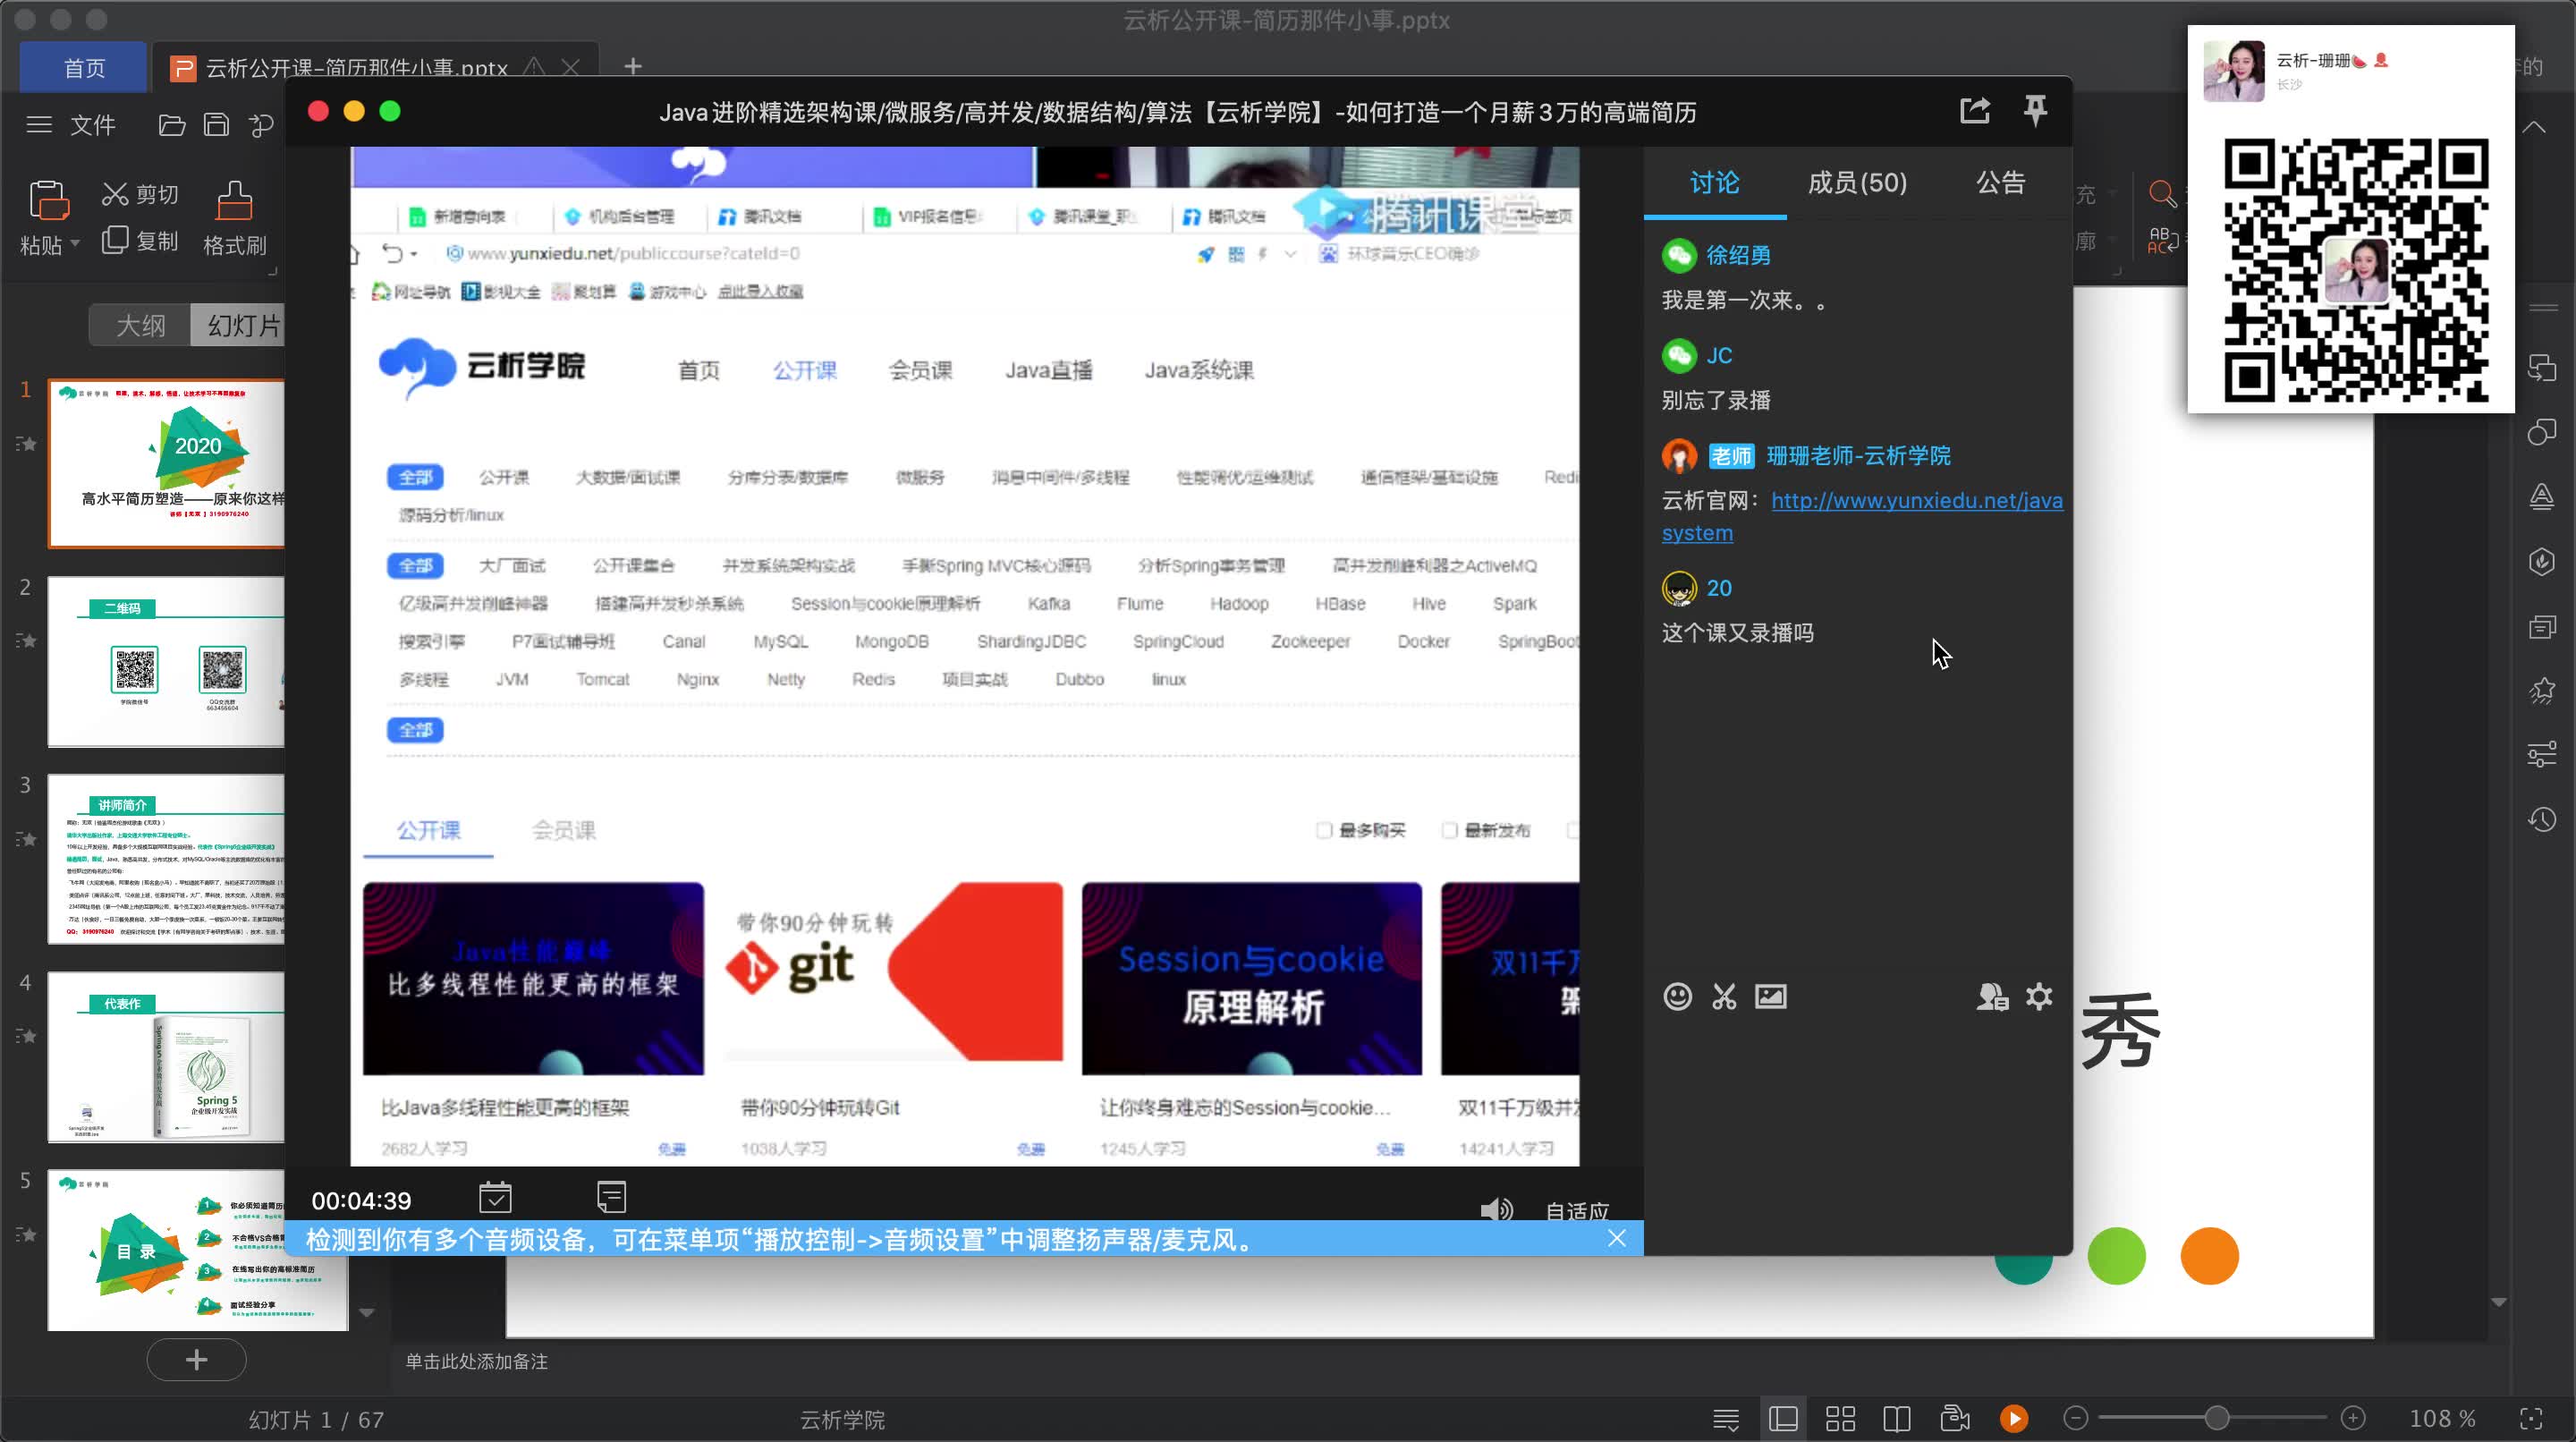The height and width of the screenshot is (1442, 2576).
Task: Click the share icon in classroom window title
Action: pos(1974,110)
